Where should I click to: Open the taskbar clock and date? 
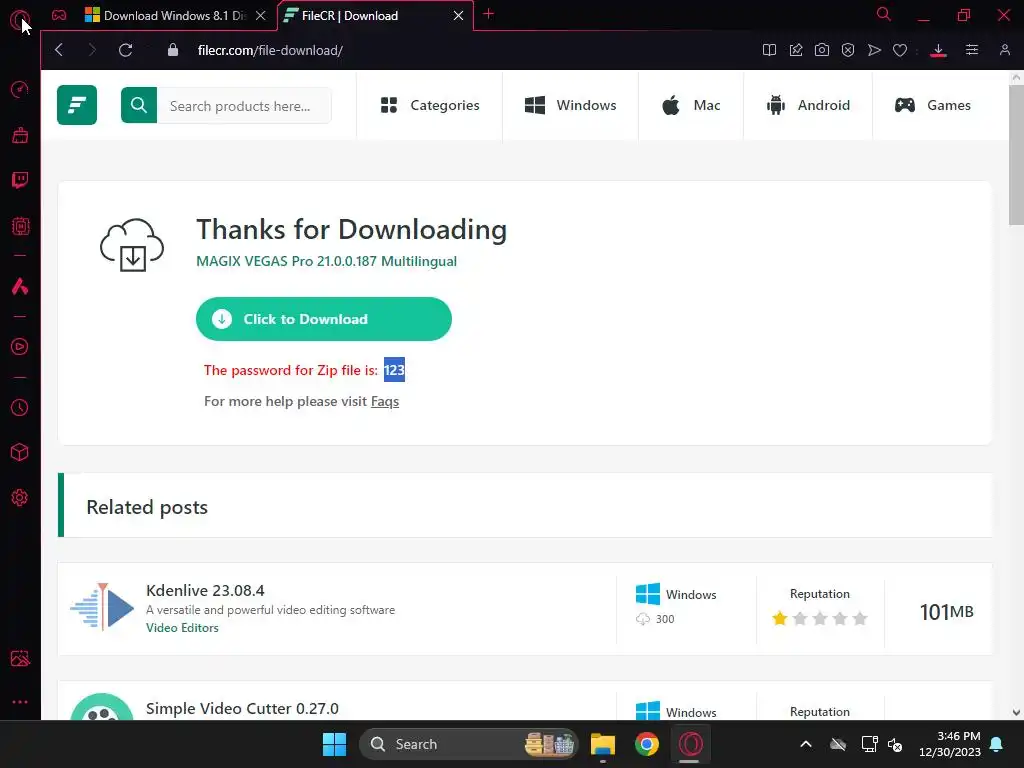950,744
